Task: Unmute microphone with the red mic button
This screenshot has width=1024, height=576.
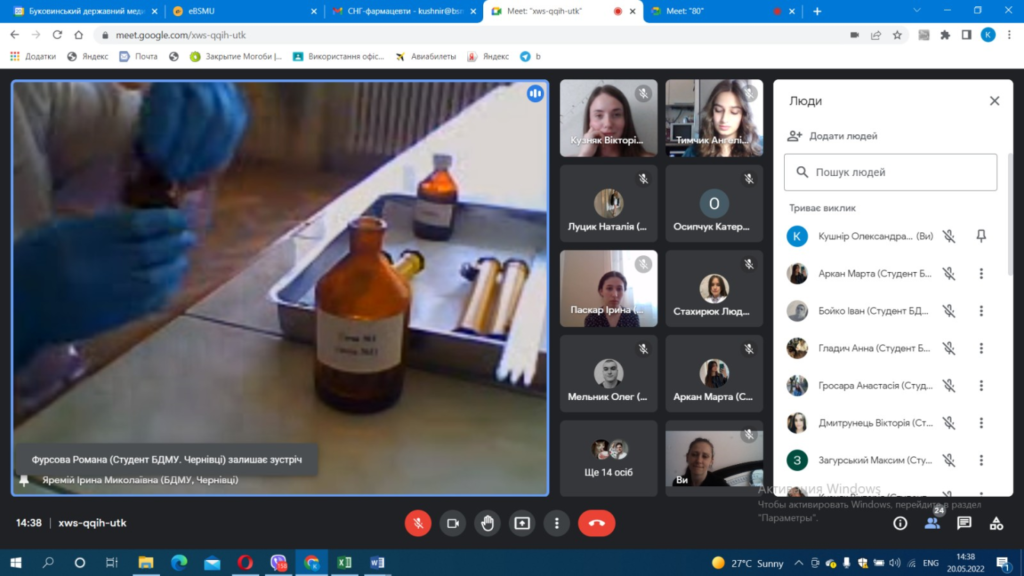Action: pos(418,523)
